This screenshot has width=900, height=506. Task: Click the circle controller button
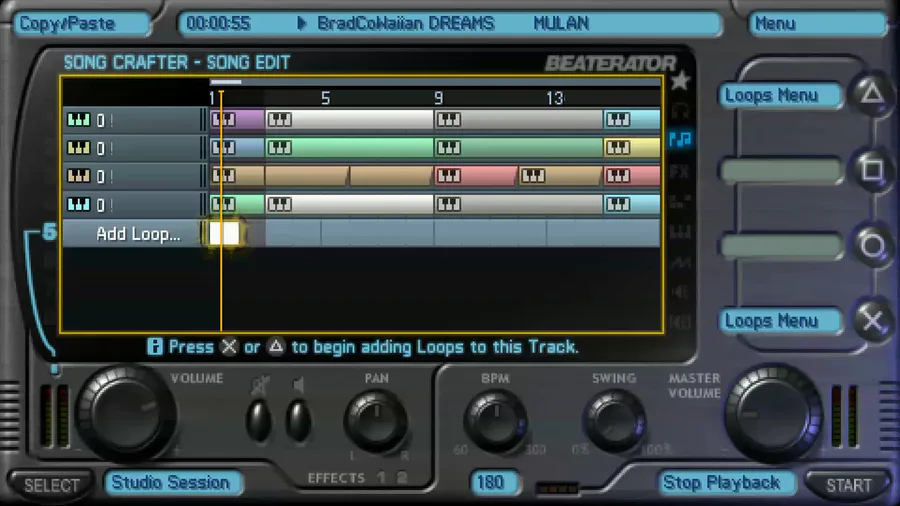point(872,246)
